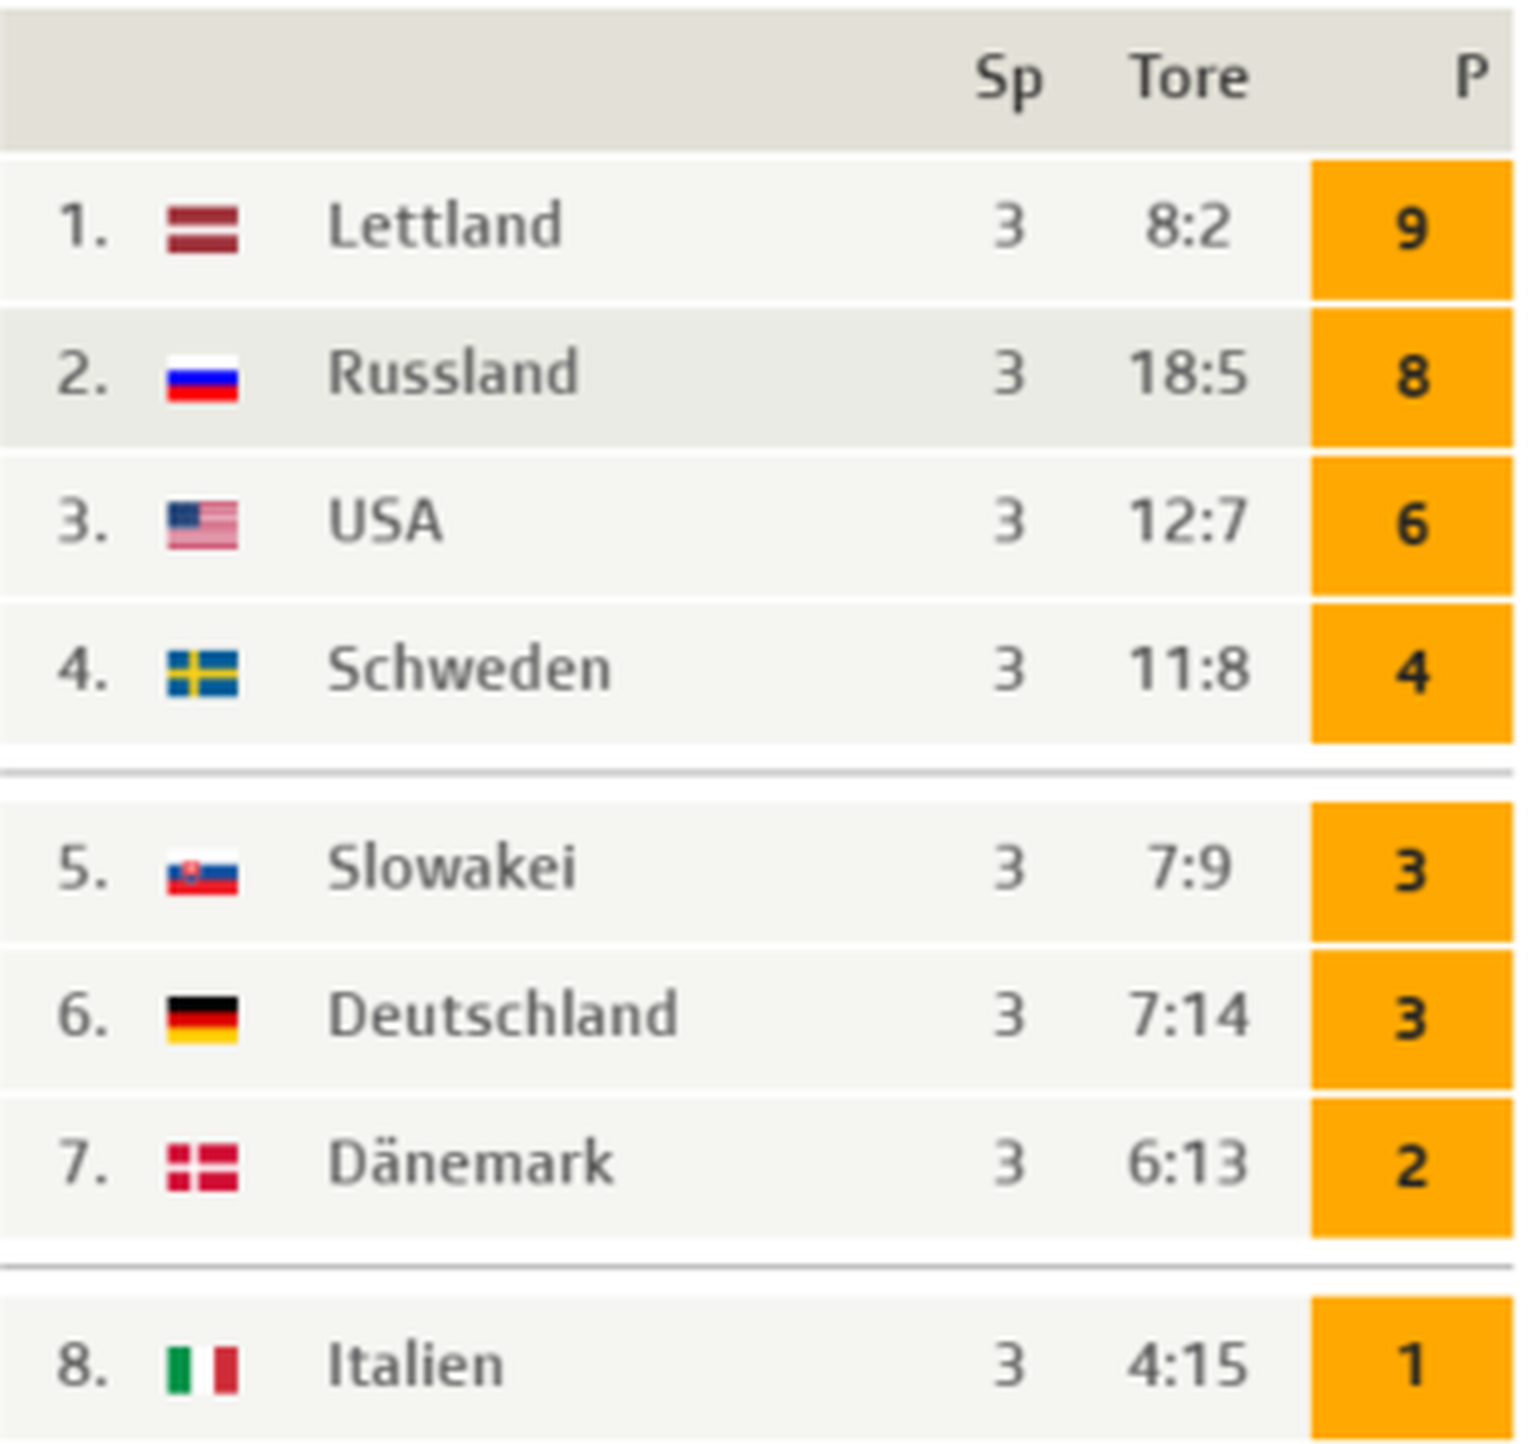Image resolution: width=1536 pixels, height=1444 pixels.
Task: Click the Denmark flag icon
Action: point(203,1167)
